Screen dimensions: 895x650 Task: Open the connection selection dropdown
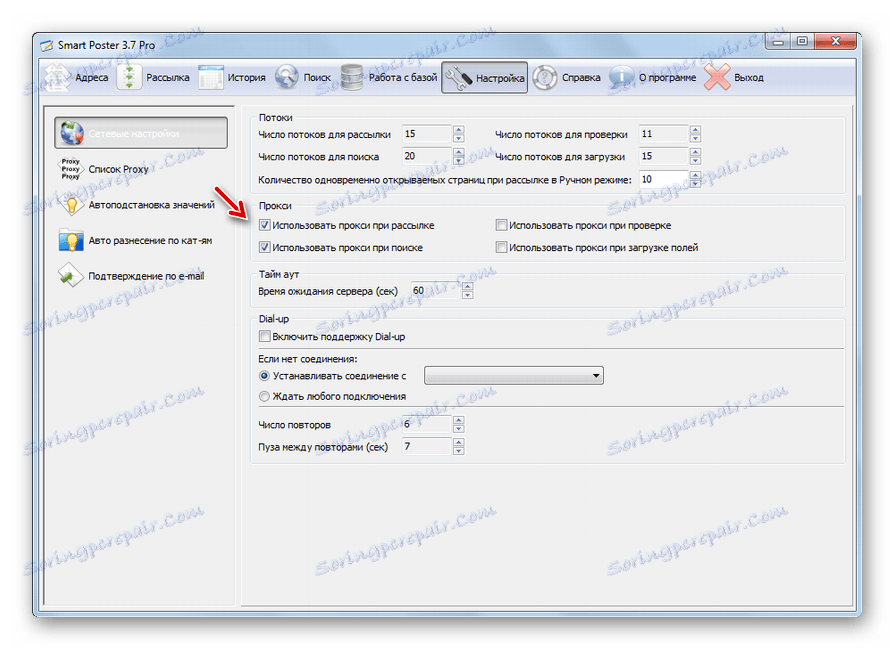pyautogui.click(x=514, y=376)
